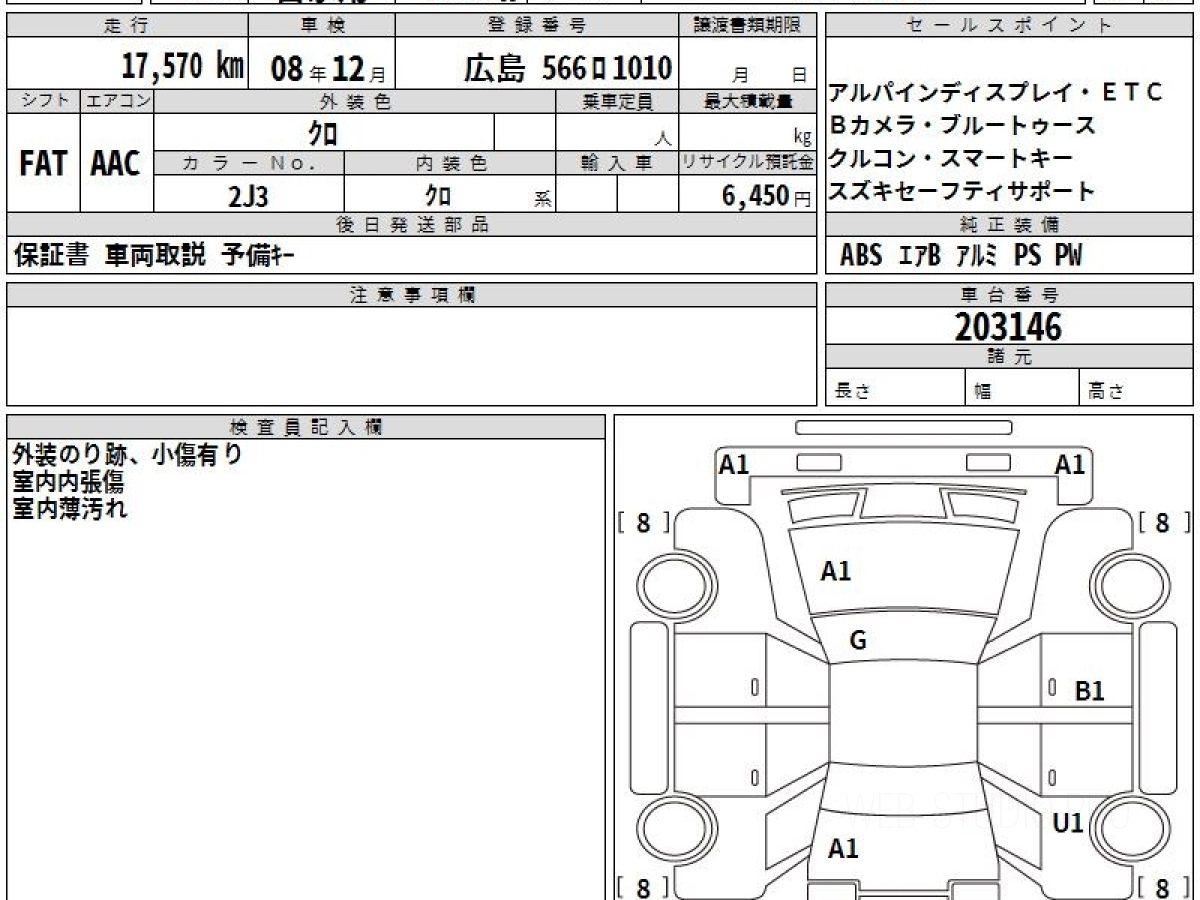Click the line スズキセーフティサポート
The image size is (1200, 900).
pos(962,191)
